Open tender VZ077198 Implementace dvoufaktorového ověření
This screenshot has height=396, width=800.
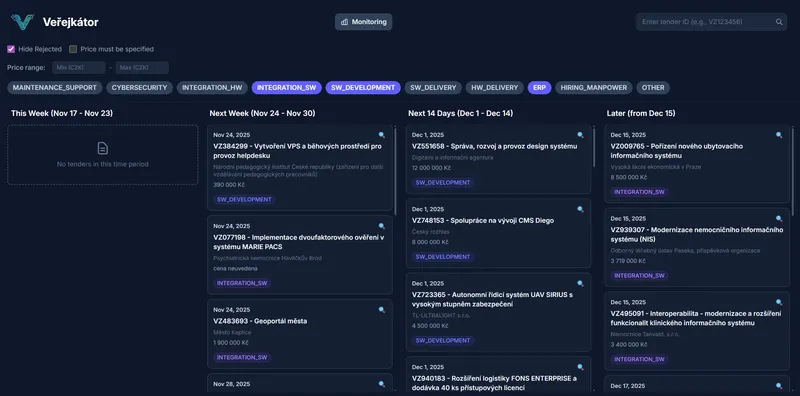pos(299,242)
